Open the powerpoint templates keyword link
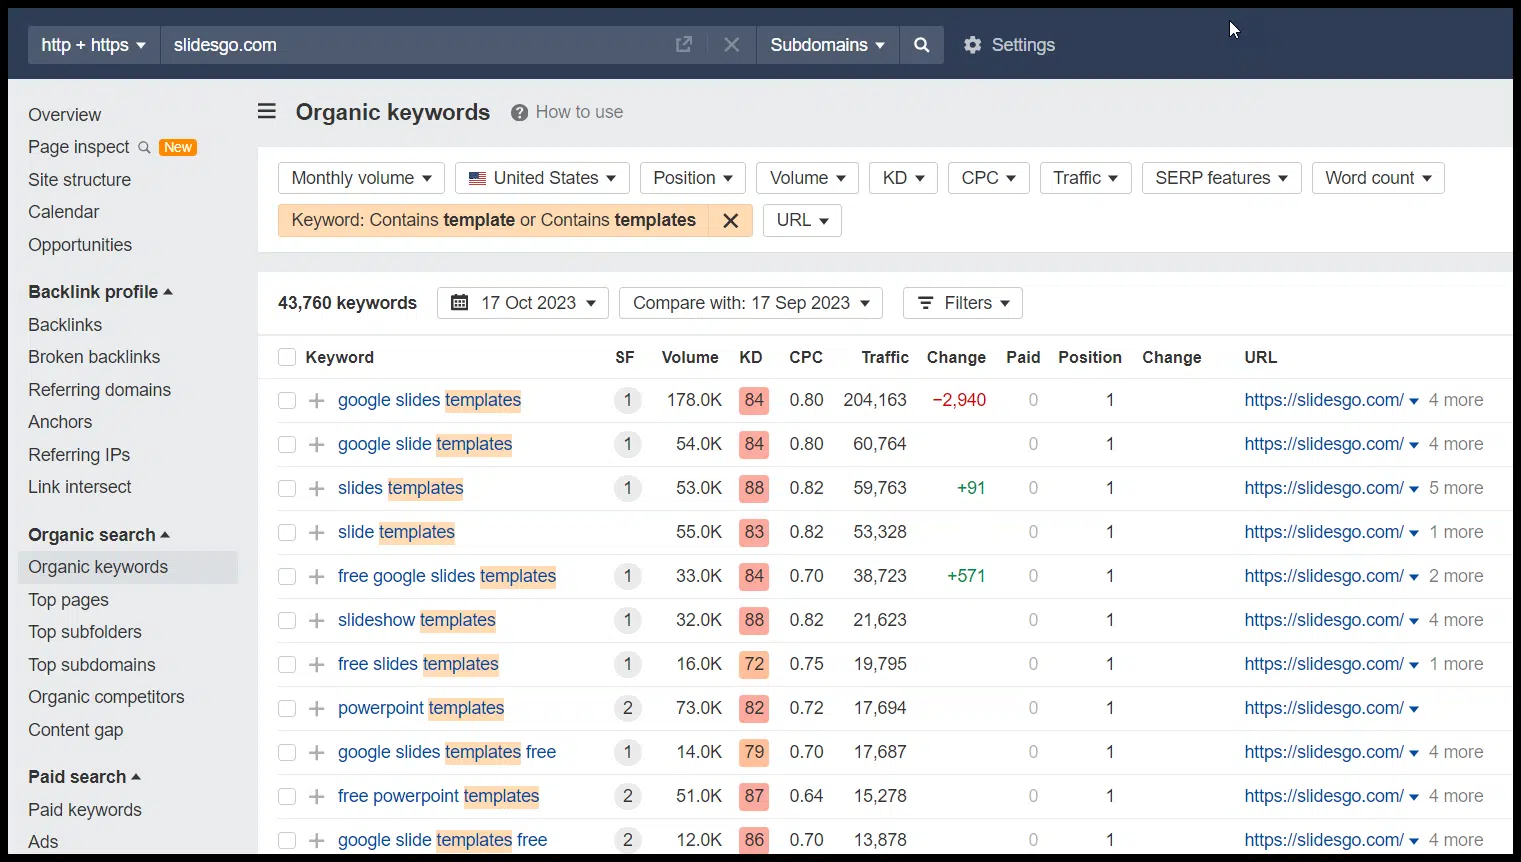1521x862 pixels. pyautogui.click(x=421, y=708)
